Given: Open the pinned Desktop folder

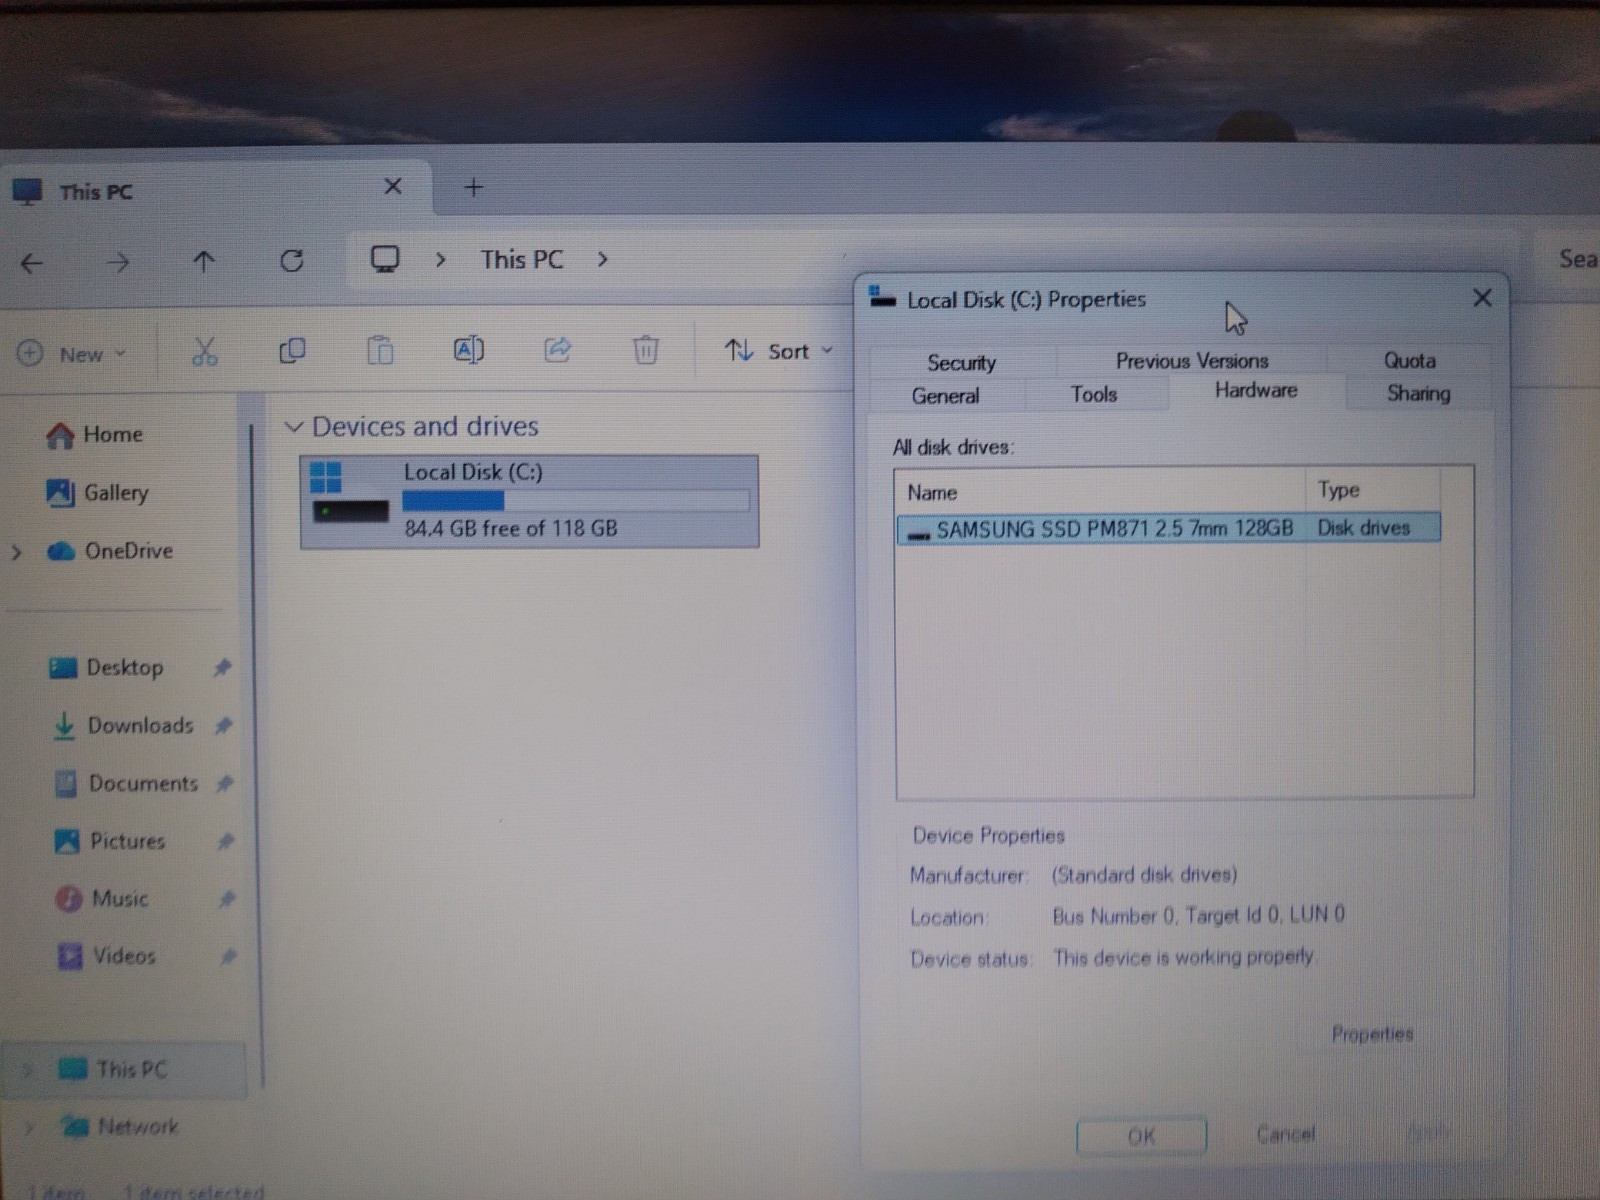Looking at the screenshot, I should [x=106, y=668].
